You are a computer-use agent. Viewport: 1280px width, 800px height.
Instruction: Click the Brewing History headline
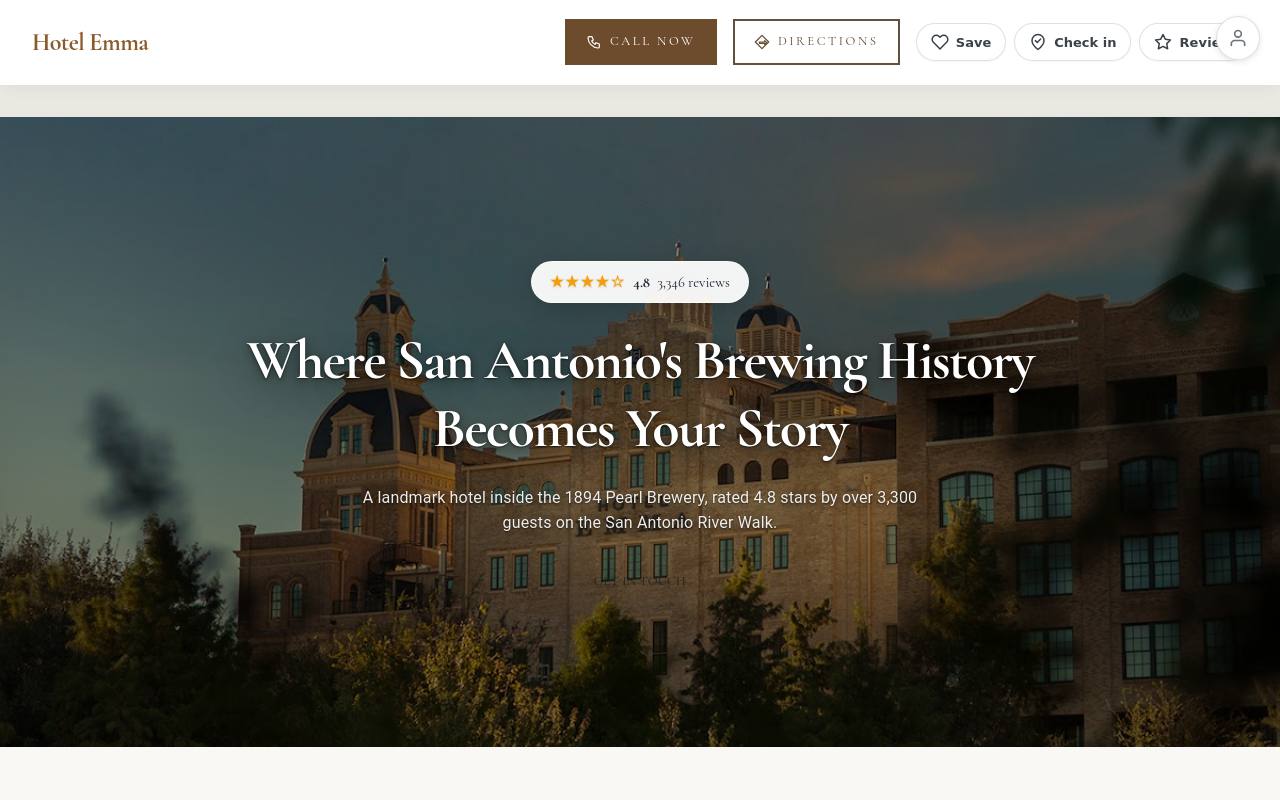click(640, 395)
